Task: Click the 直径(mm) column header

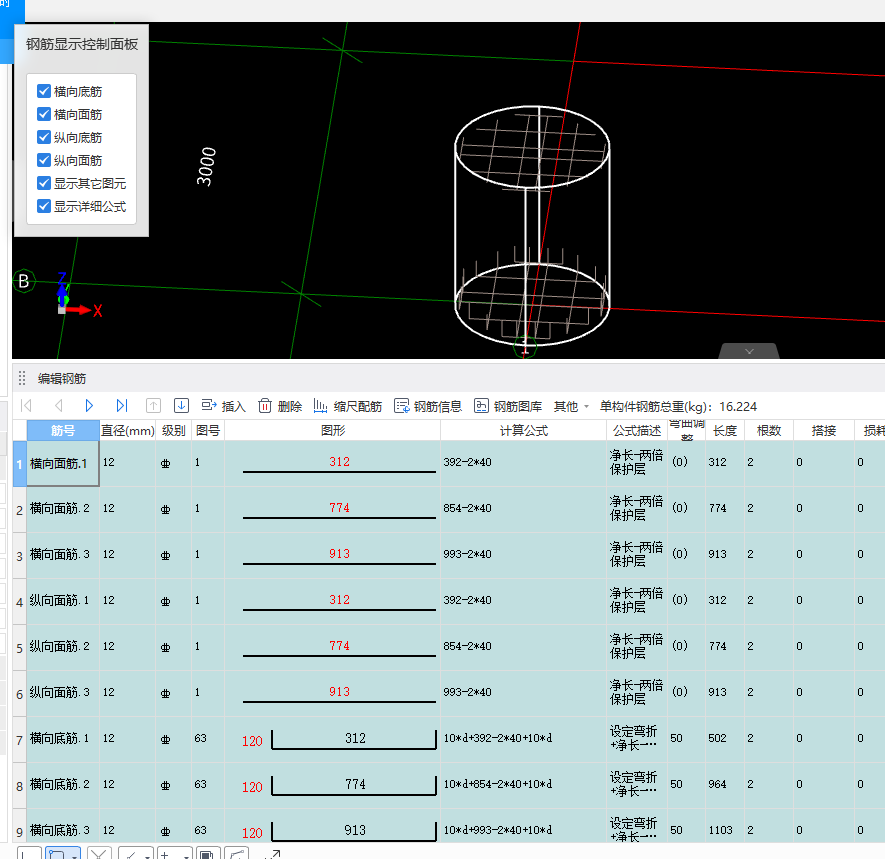Action: pyautogui.click(x=128, y=431)
